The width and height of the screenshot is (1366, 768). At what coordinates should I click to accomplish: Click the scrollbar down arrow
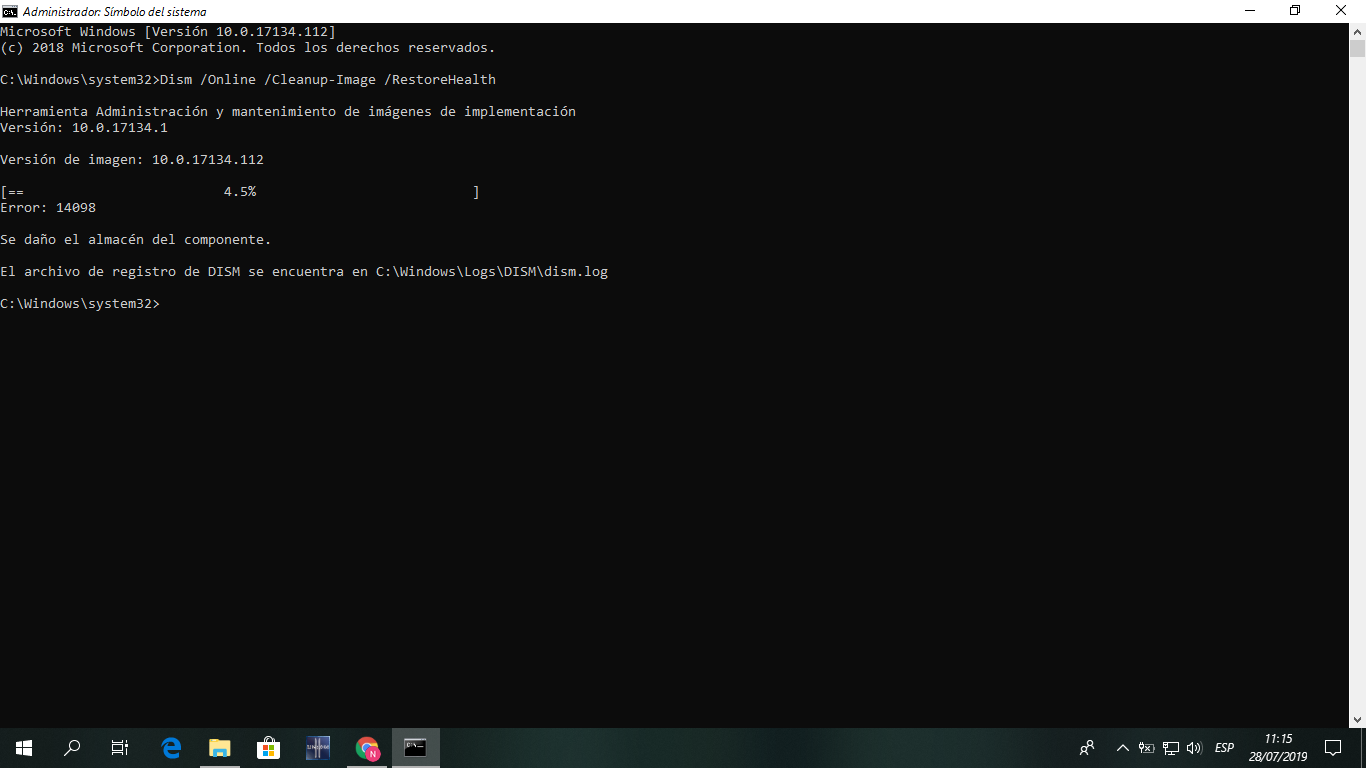(1357, 719)
